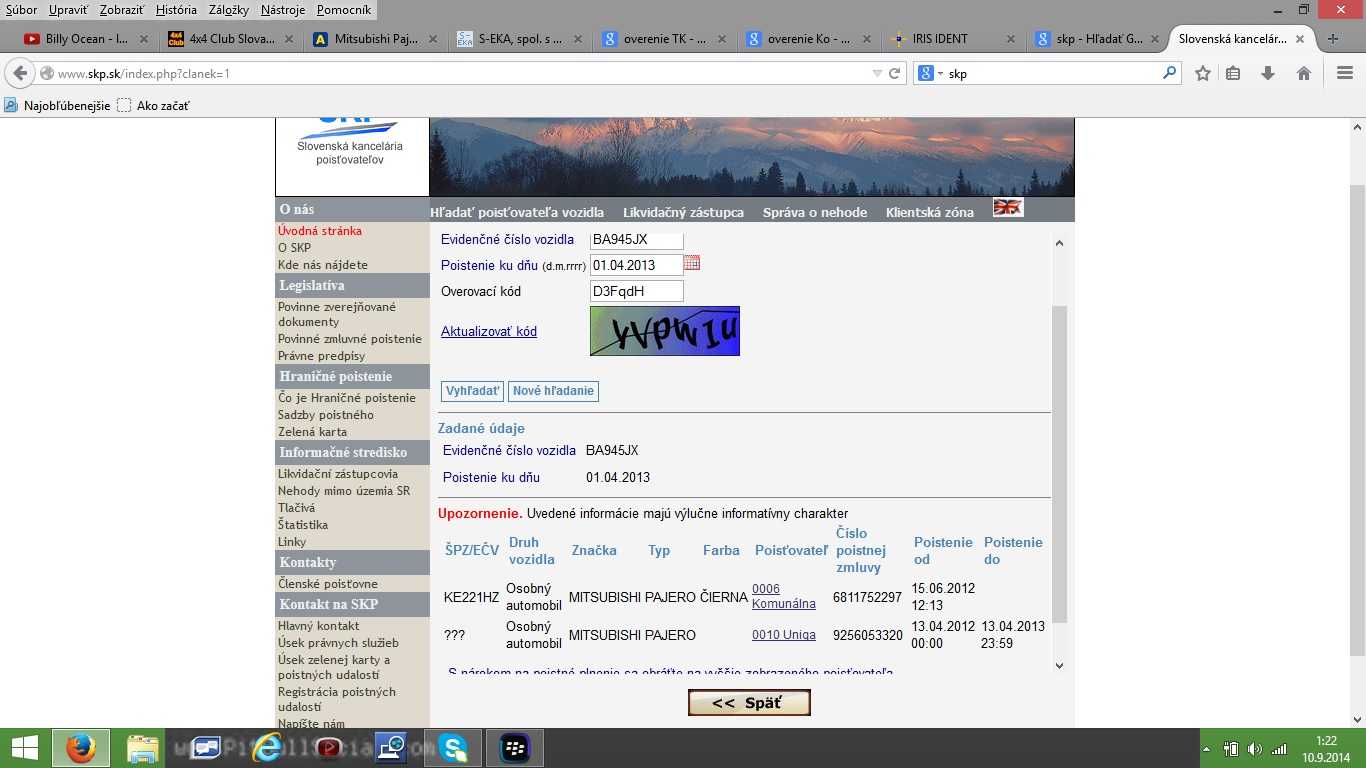Open File Explorer from taskbar

[143, 748]
